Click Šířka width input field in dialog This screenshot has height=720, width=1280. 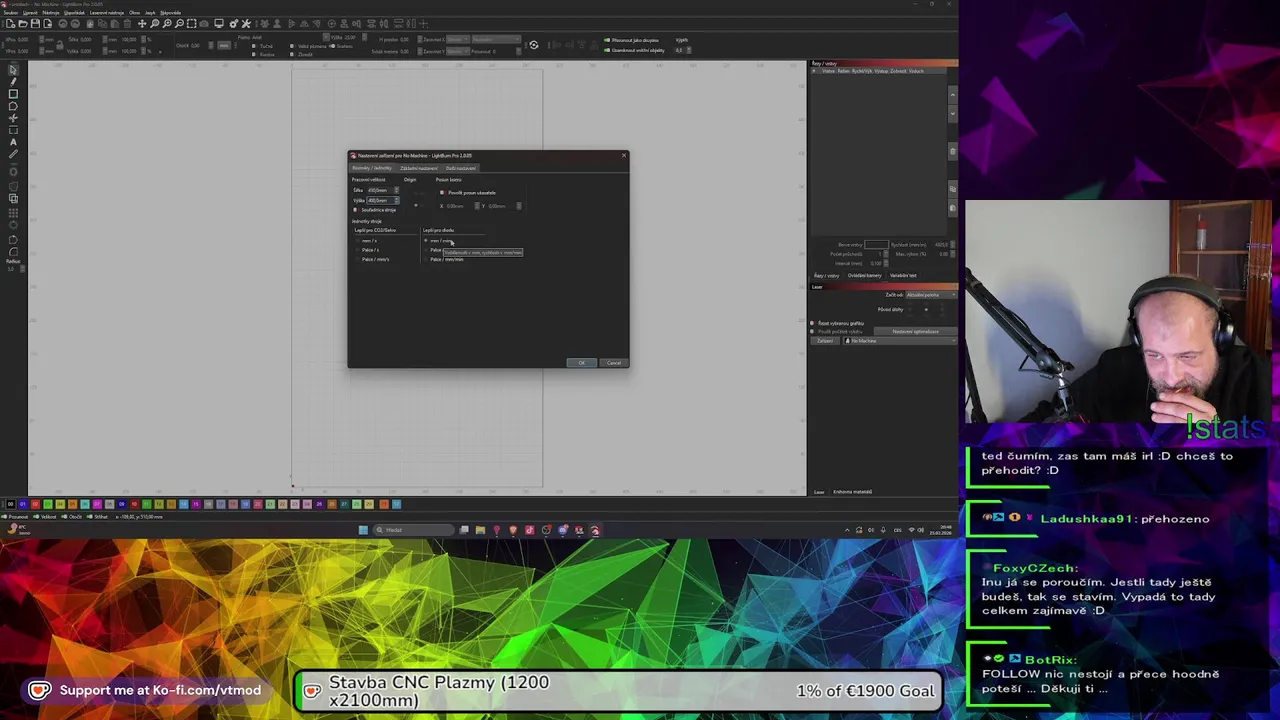coord(381,190)
